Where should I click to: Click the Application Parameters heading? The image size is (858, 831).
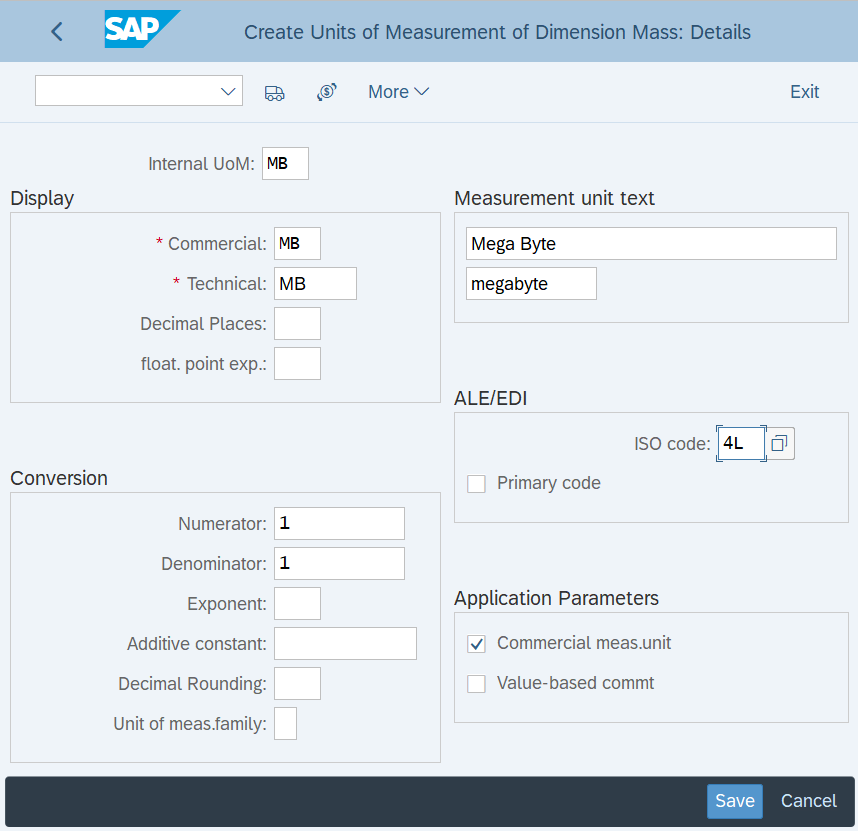coord(556,598)
